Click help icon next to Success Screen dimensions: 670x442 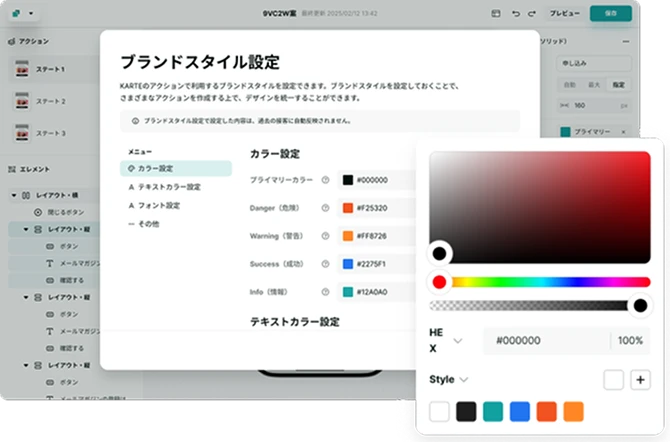click(325, 264)
